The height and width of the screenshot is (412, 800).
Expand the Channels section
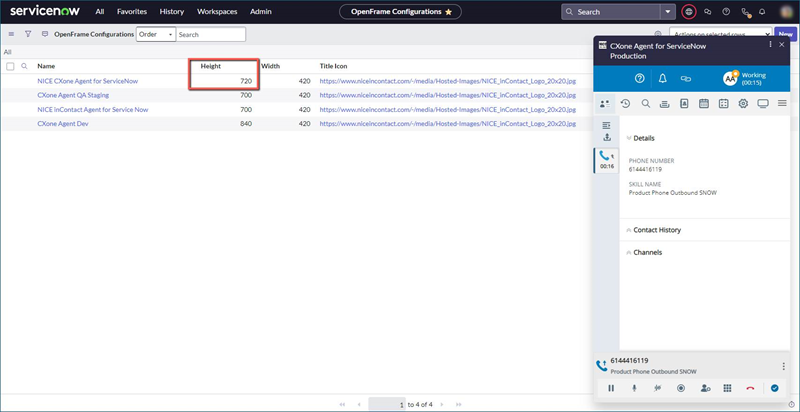click(x=643, y=252)
